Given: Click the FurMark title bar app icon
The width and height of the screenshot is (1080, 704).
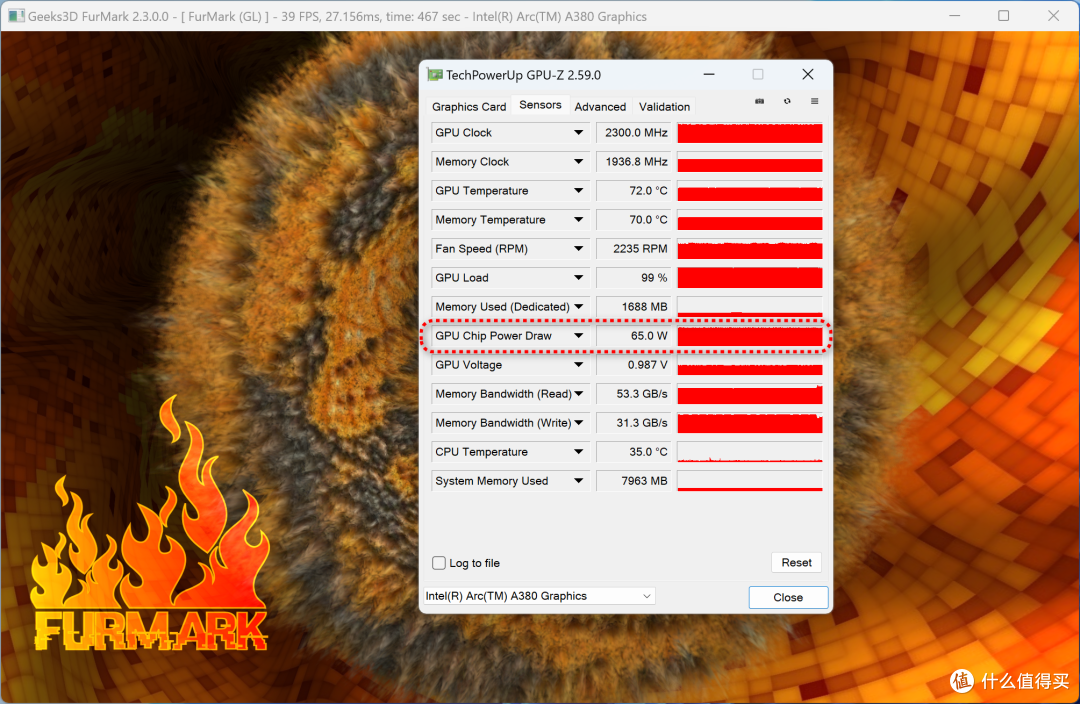Looking at the screenshot, I should [16, 16].
